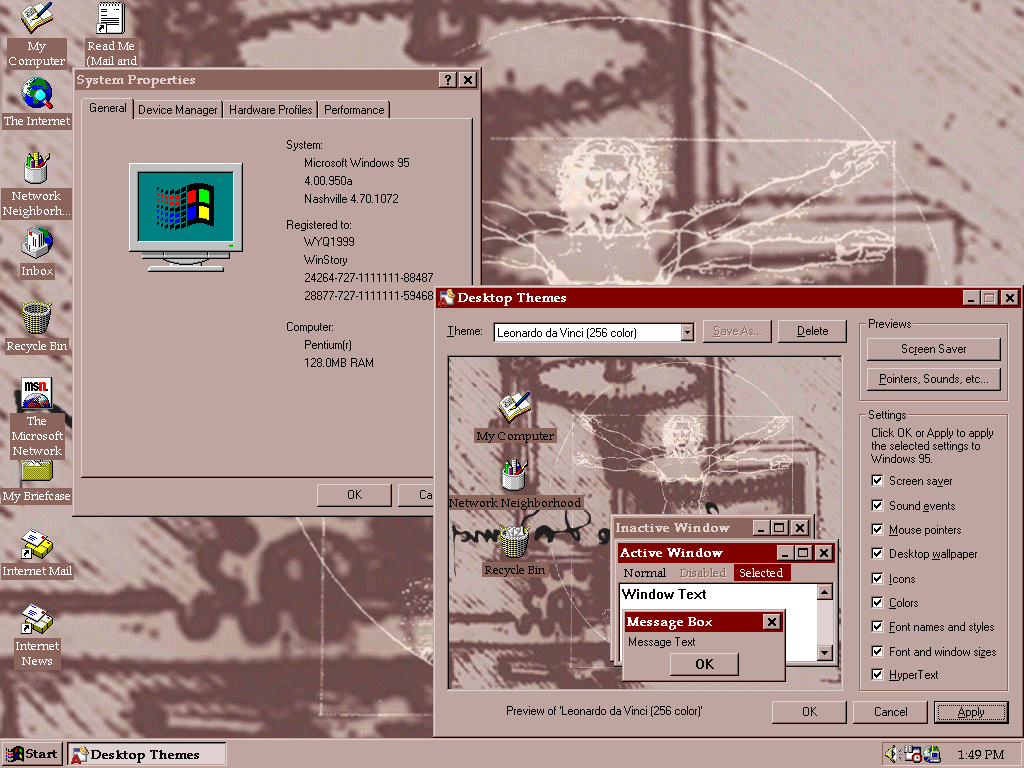Toggle Font names and styles checkbox
1024x768 pixels.
pyautogui.click(x=877, y=627)
